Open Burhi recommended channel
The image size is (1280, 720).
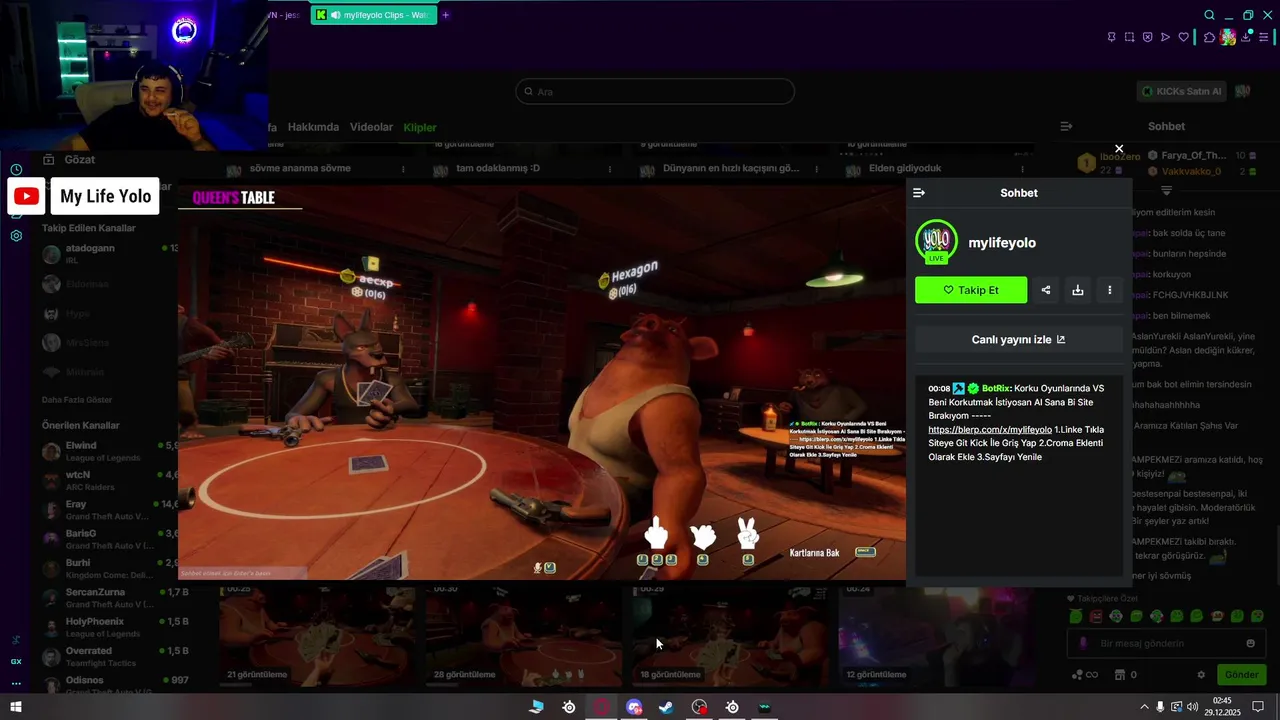[x=110, y=568]
